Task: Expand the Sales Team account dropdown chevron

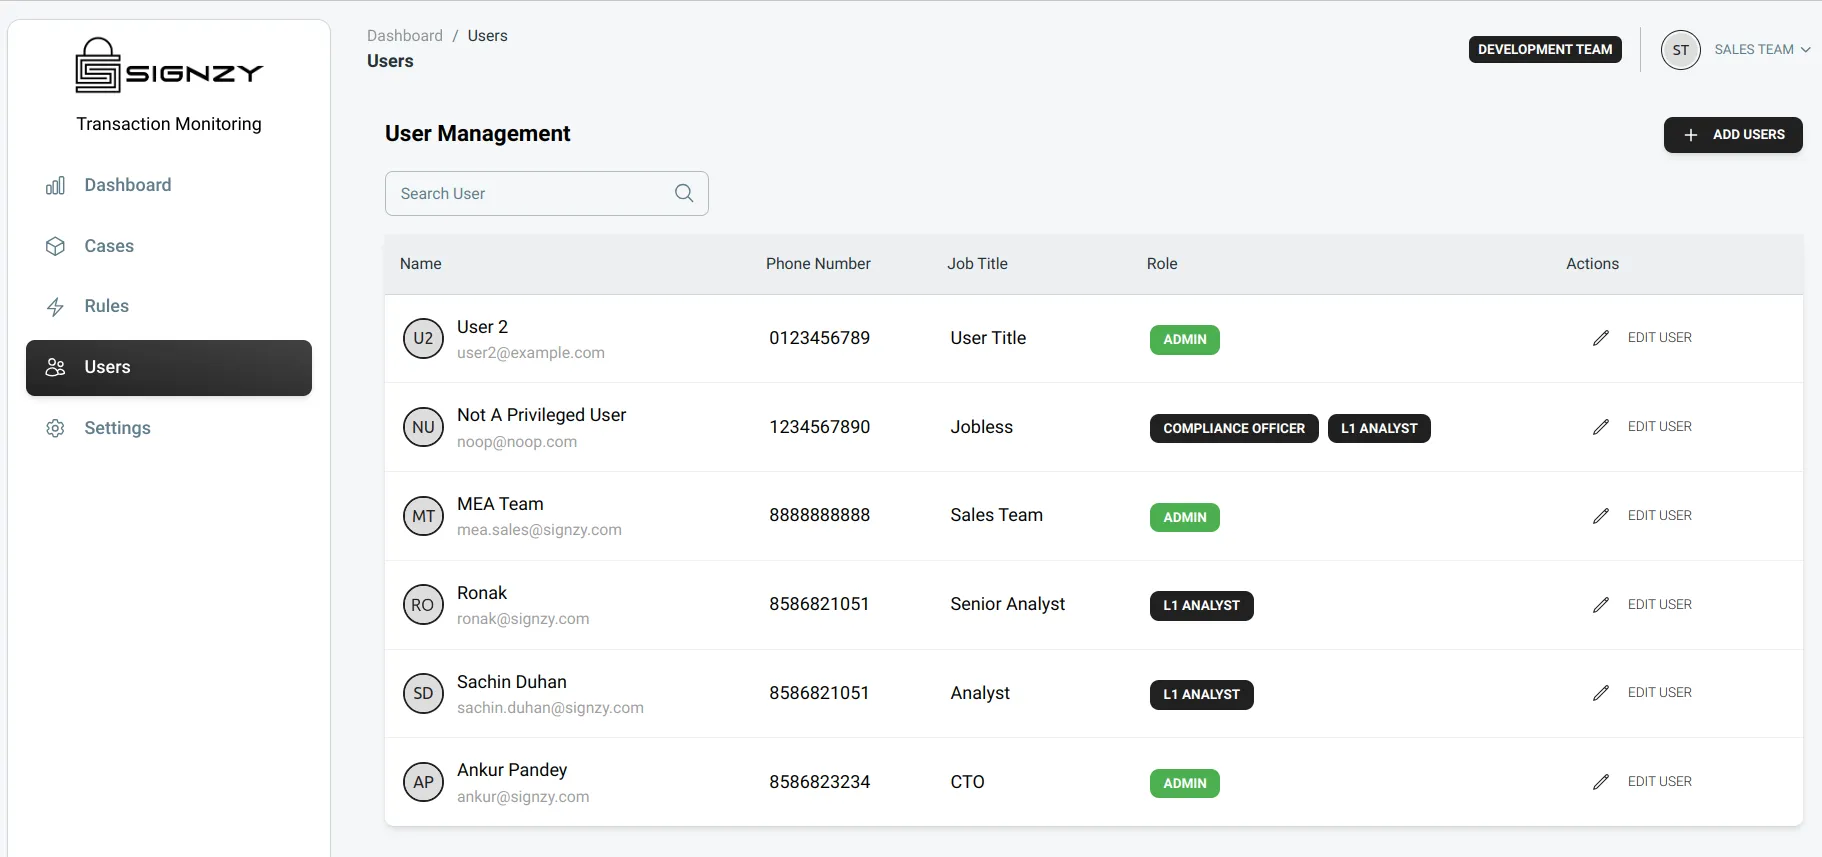Action: 1806,50
